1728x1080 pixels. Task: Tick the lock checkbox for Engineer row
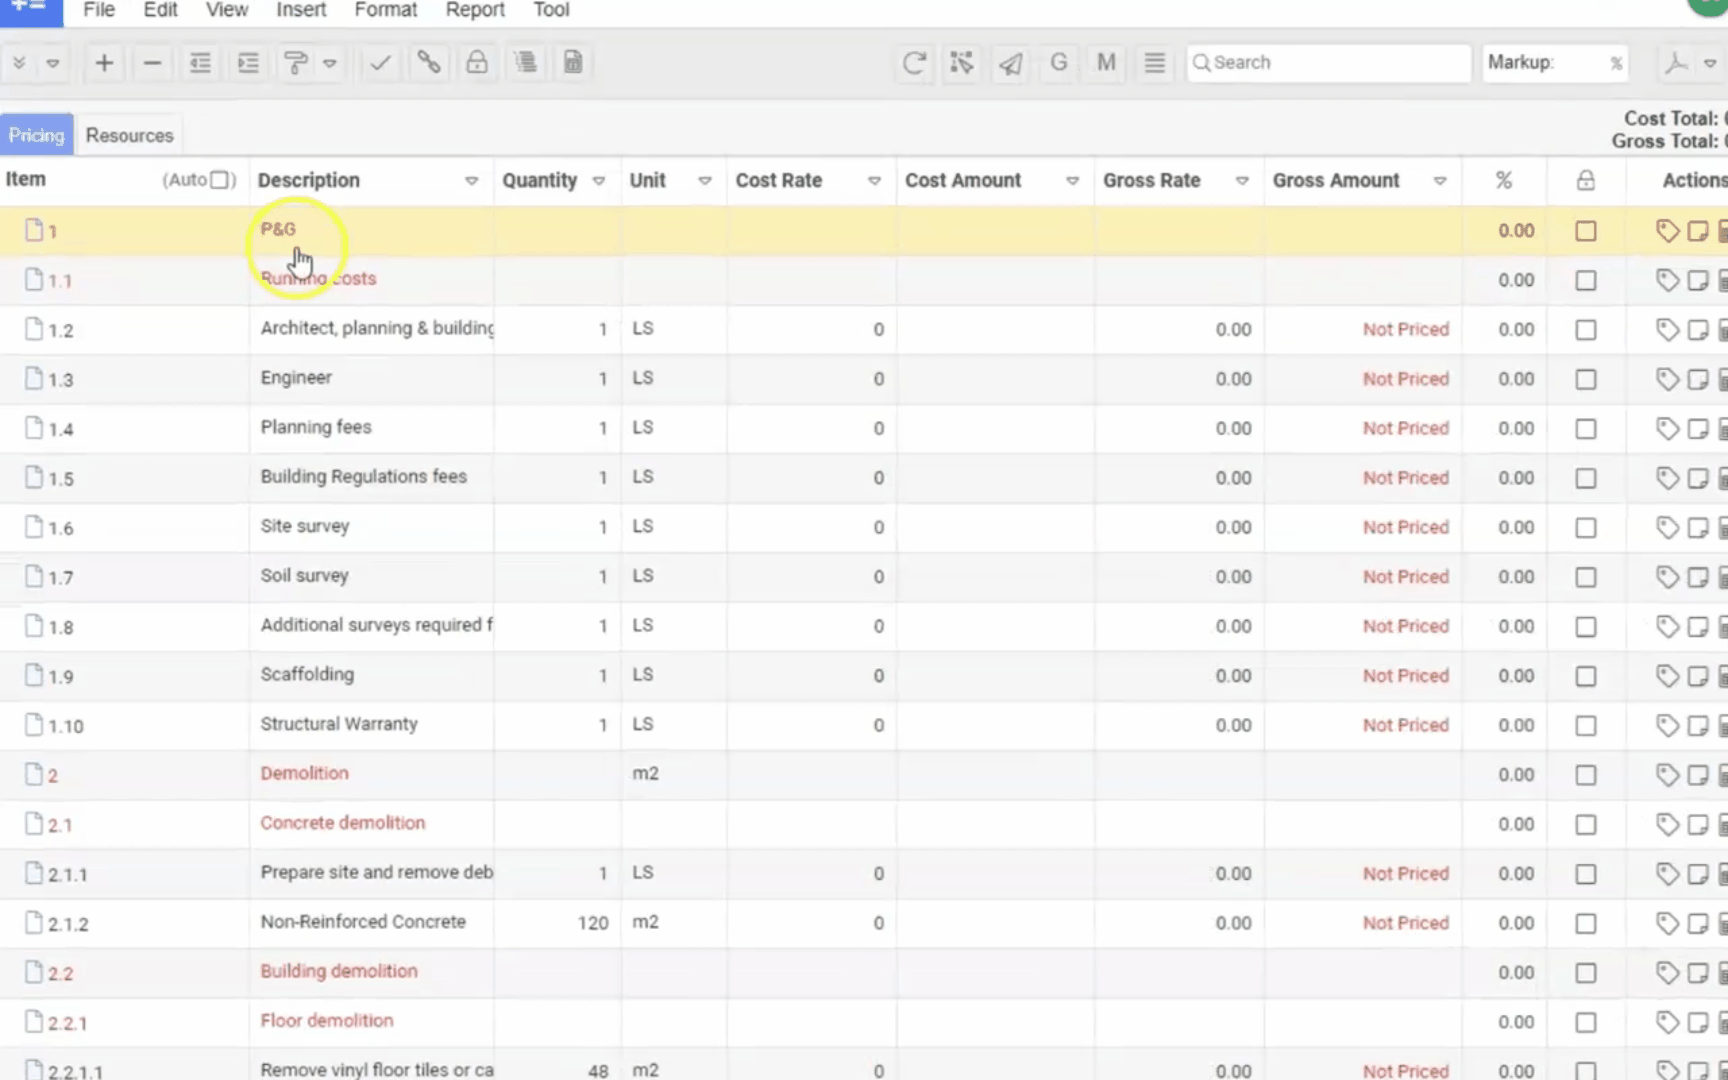coord(1586,379)
